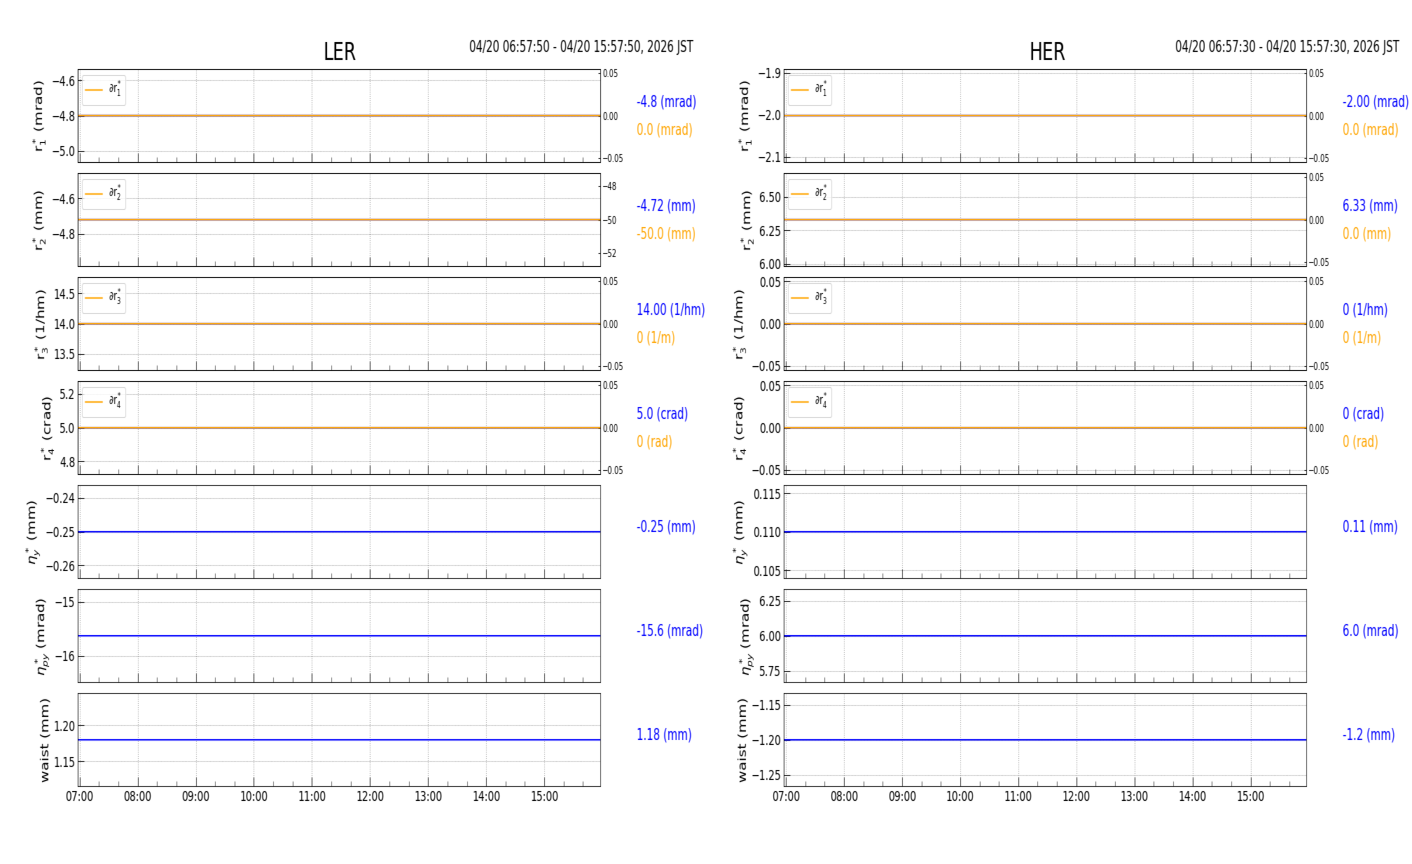Select the HER ∂r2* legend entry

(x=810, y=194)
